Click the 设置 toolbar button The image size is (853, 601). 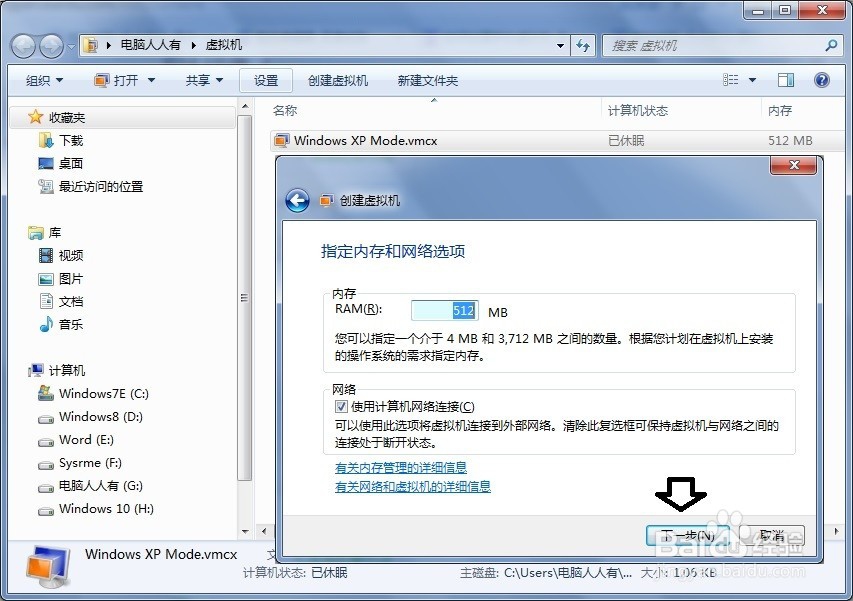point(266,80)
